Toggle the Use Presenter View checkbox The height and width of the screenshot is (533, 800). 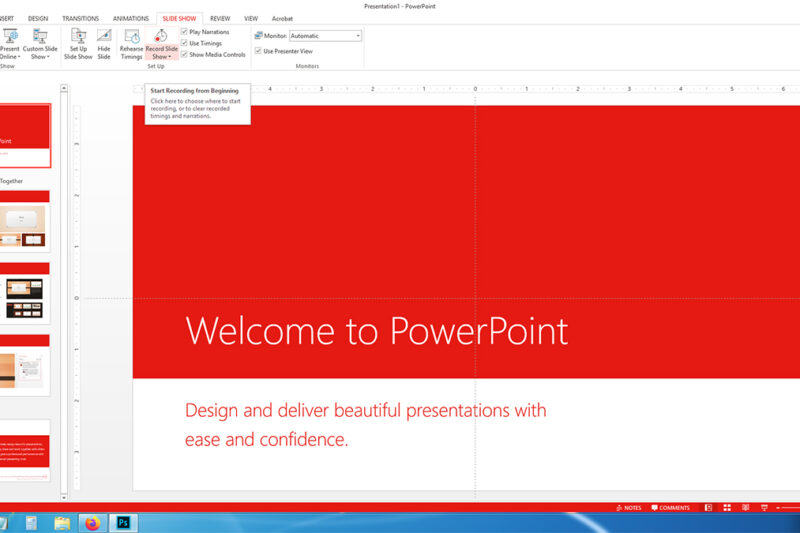click(258, 51)
